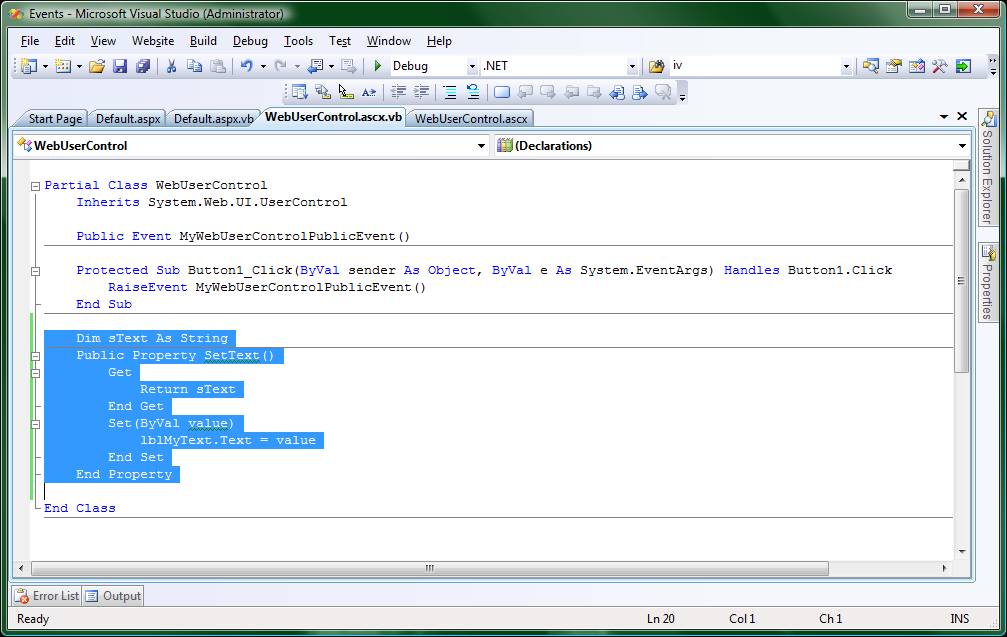Click inside the find text box 'iv'
1007x637 pixels.
(755, 66)
